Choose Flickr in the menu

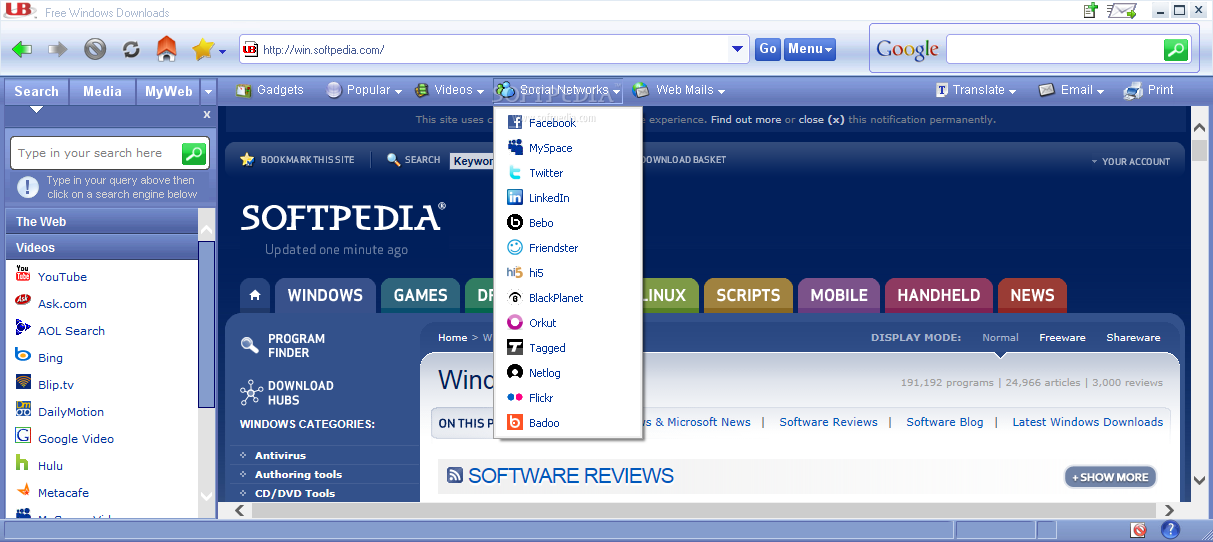(568, 398)
